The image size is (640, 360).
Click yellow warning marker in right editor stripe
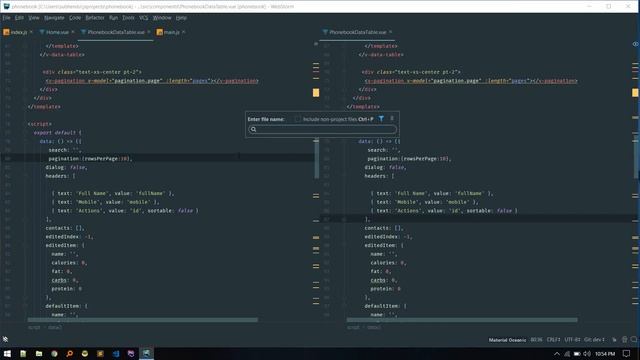(x=635, y=93)
